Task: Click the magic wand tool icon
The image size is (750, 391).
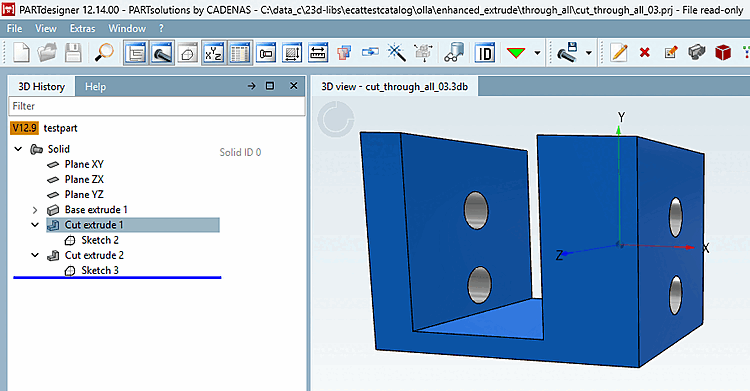Action: click(397, 53)
